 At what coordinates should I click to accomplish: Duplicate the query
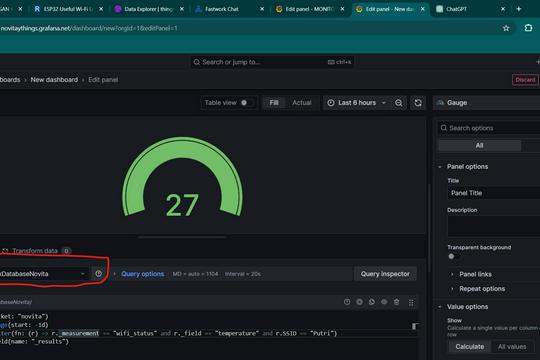point(372,302)
